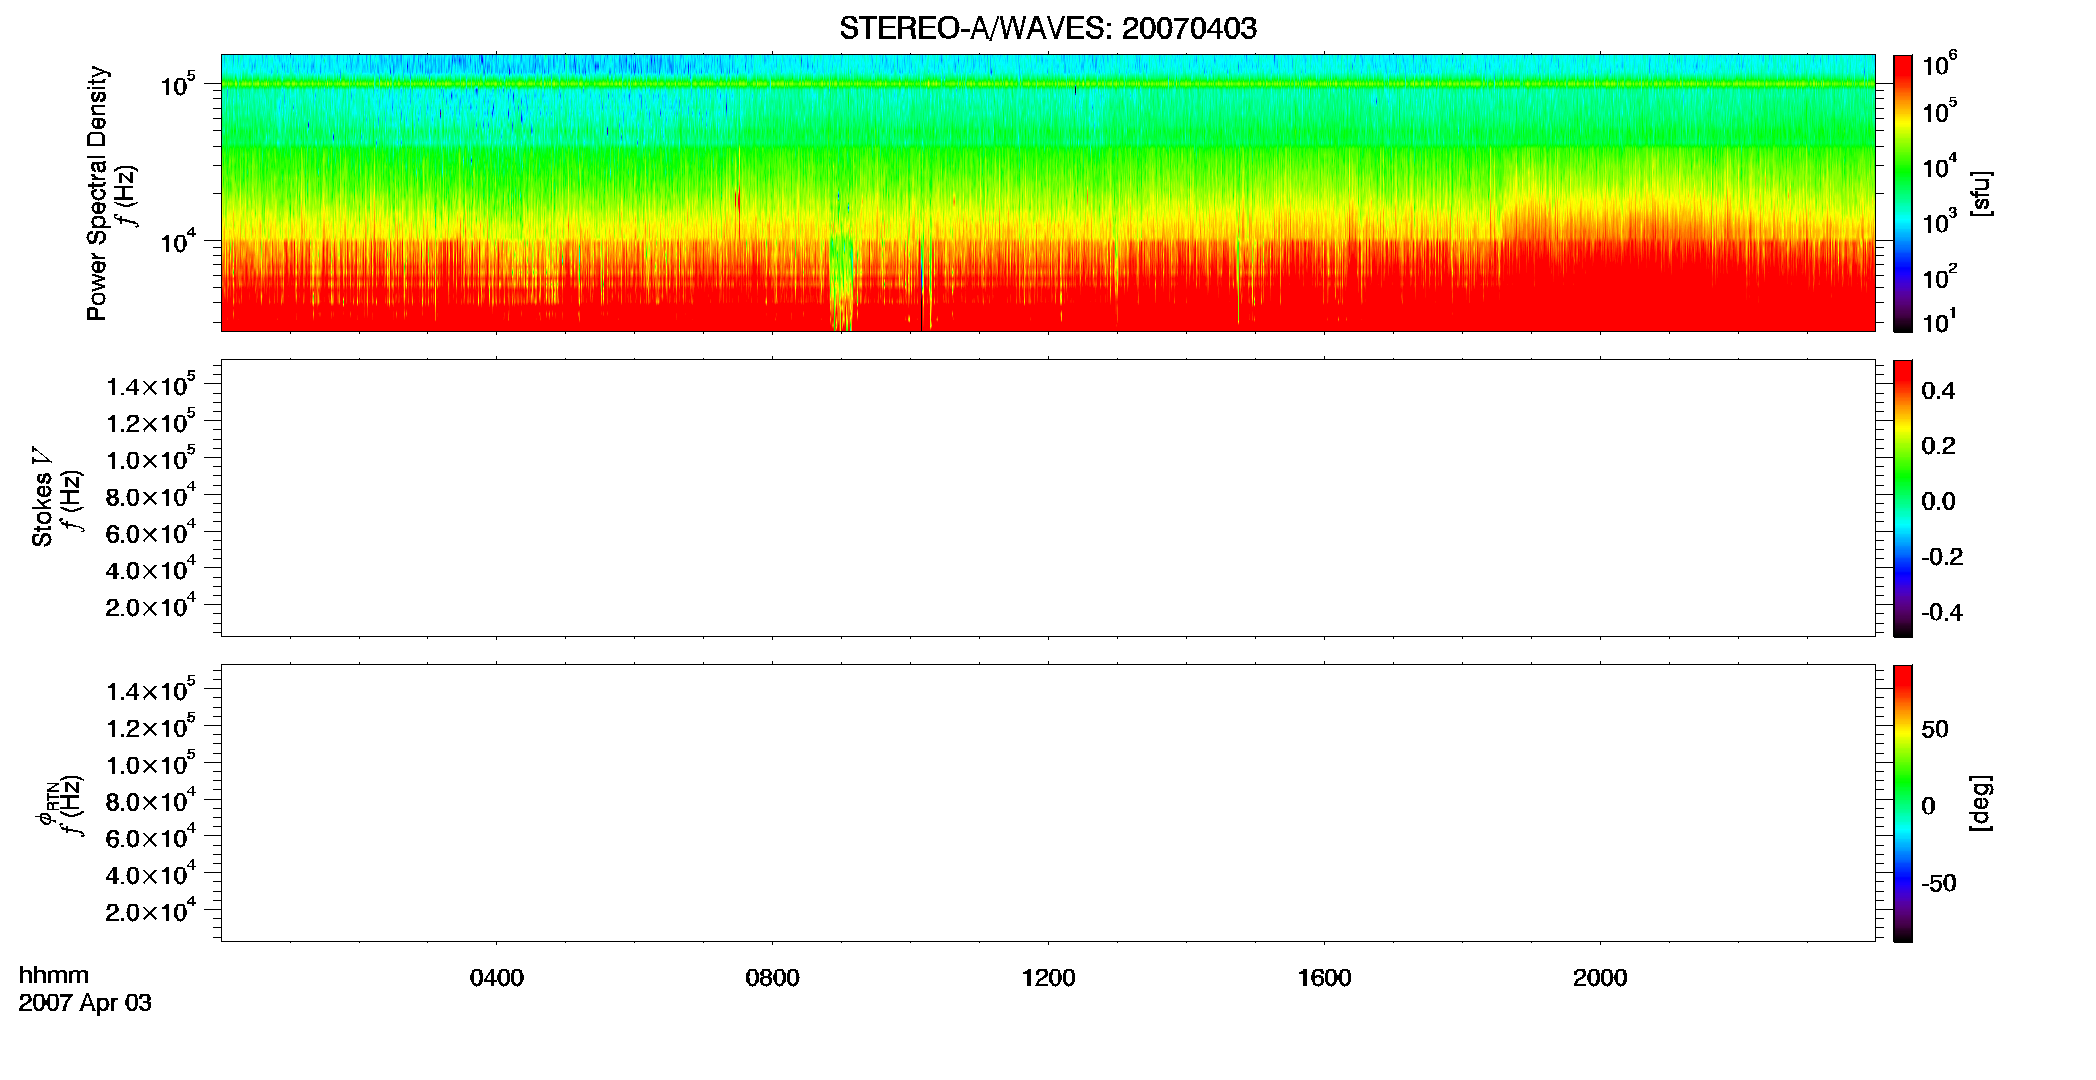Click the -0.2 label on Stokes colorbar
The width and height of the screenshot is (2096, 1080).
tap(1942, 557)
